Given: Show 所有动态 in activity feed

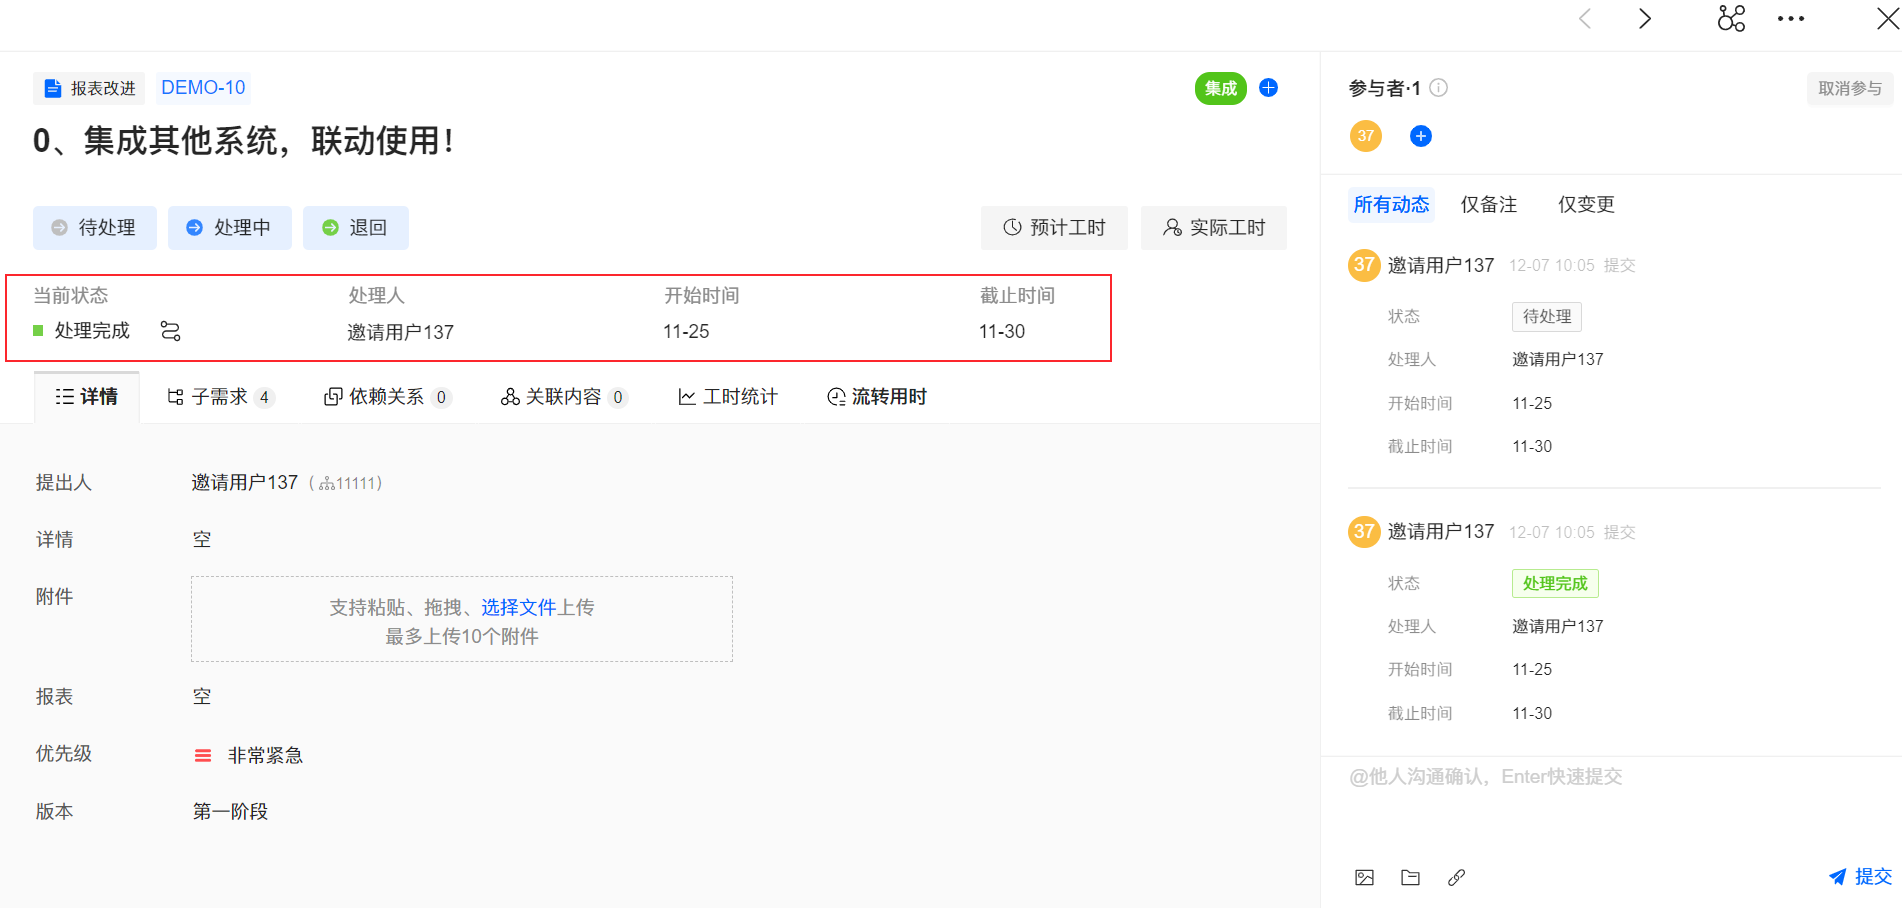Looking at the screenshot, I should pos(1391,205).
